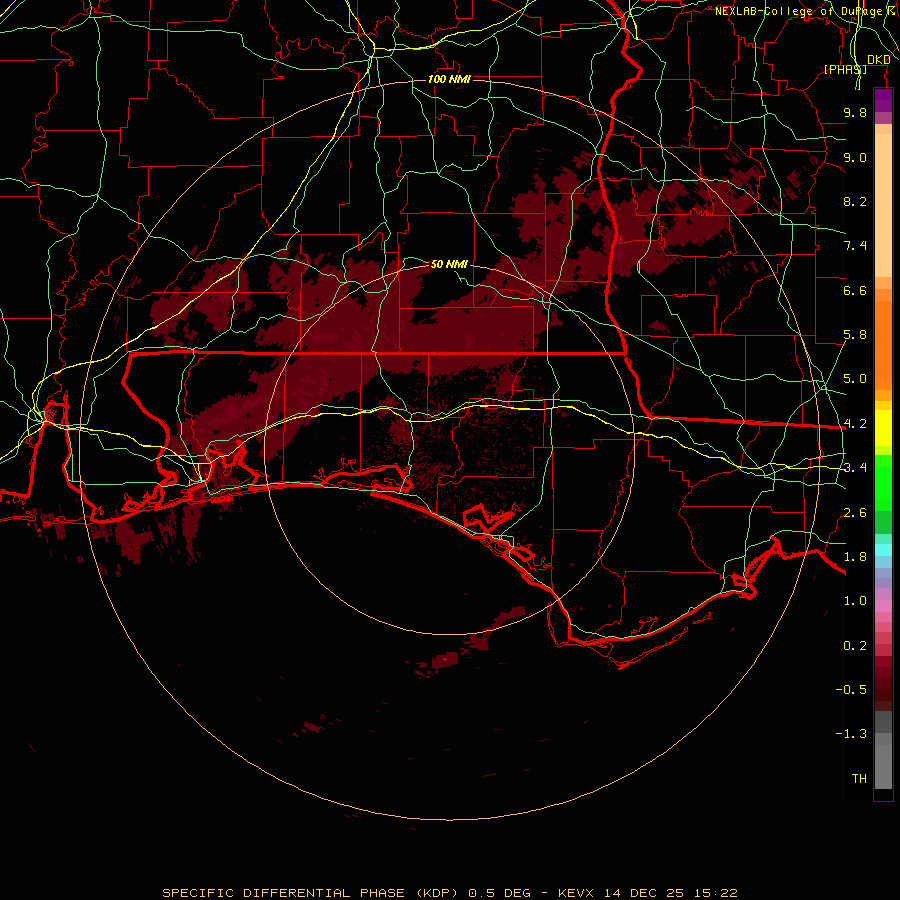Pick the yellow band of the color scale
Viewport: 900px width, 900px height.
(883, 428)
